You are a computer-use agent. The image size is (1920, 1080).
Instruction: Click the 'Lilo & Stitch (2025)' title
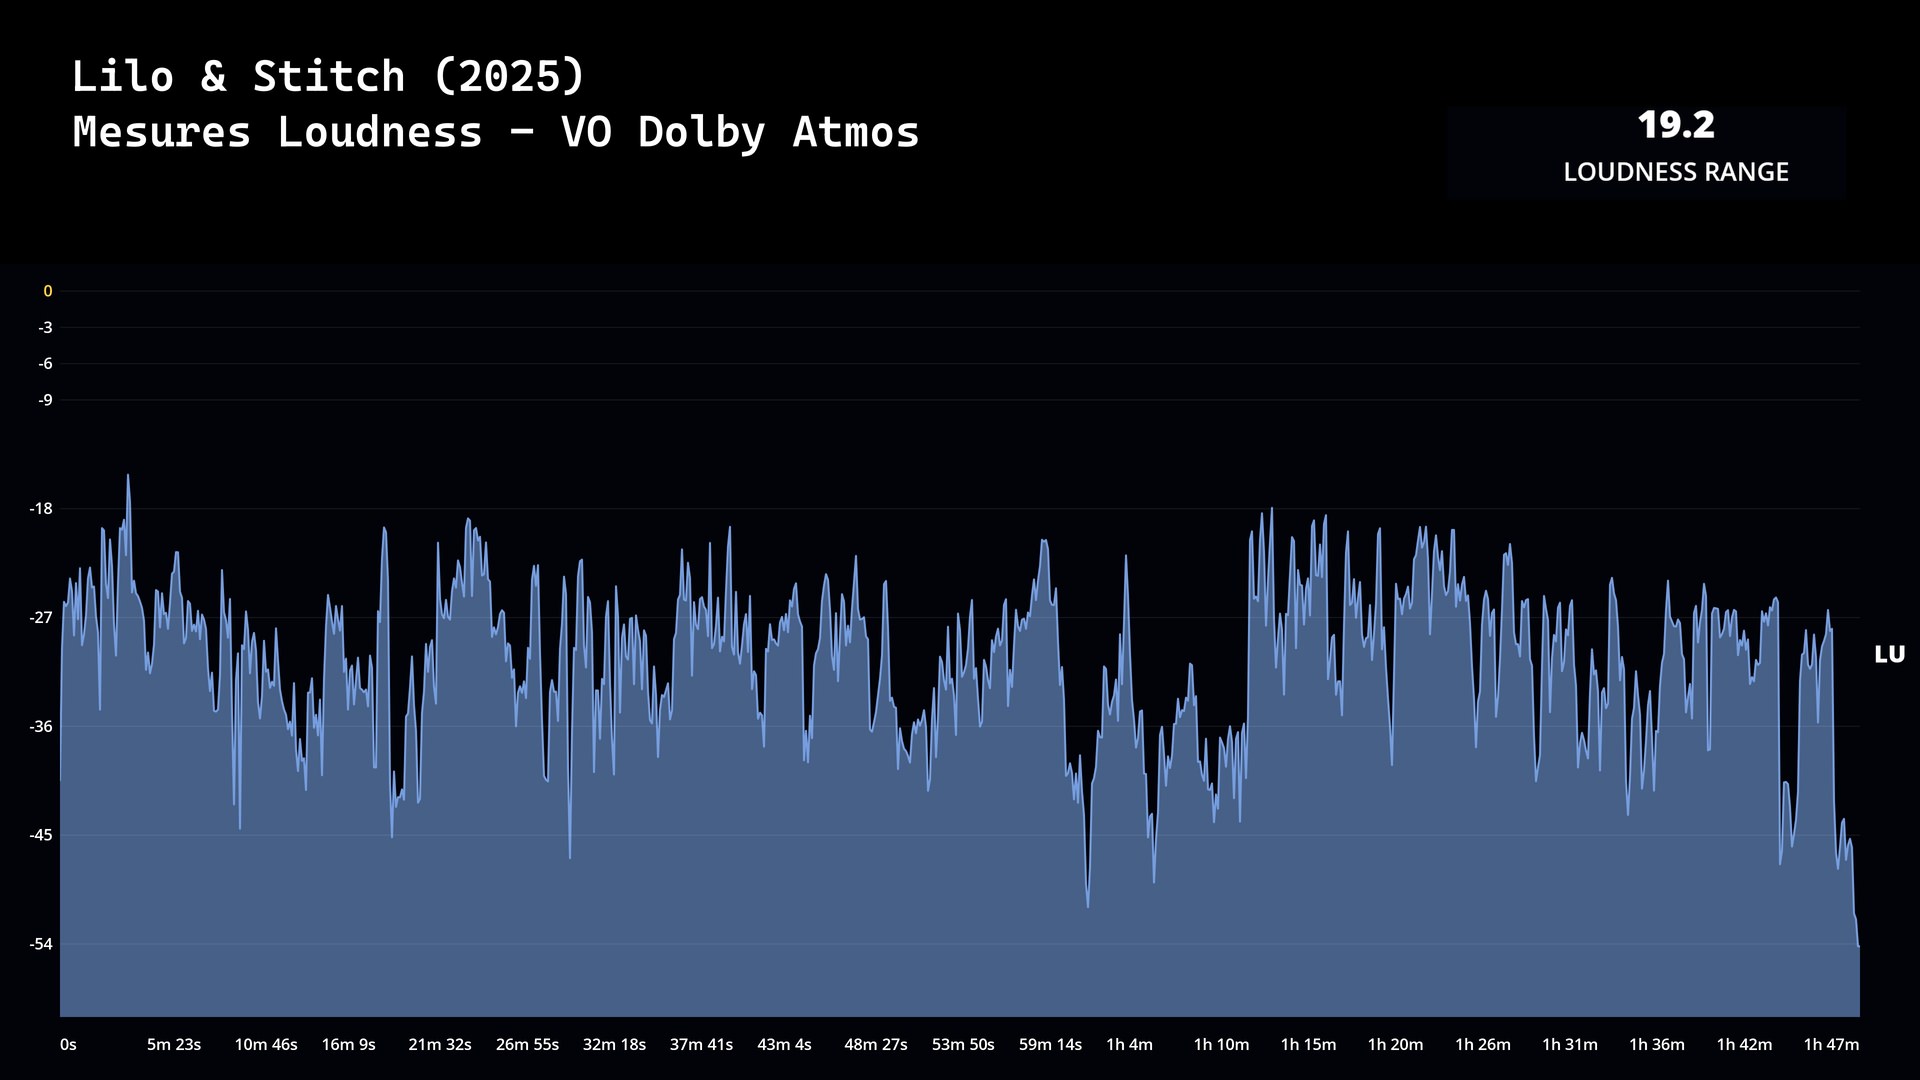(x=328, y=77)
